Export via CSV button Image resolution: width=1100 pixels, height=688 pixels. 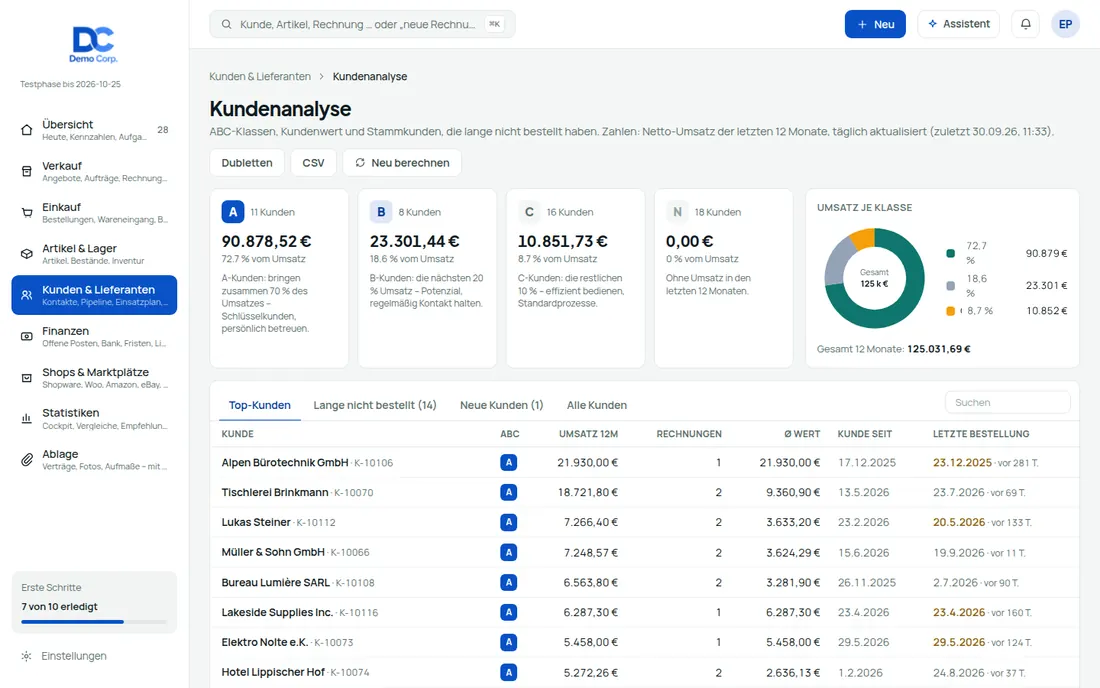point(314,163)
